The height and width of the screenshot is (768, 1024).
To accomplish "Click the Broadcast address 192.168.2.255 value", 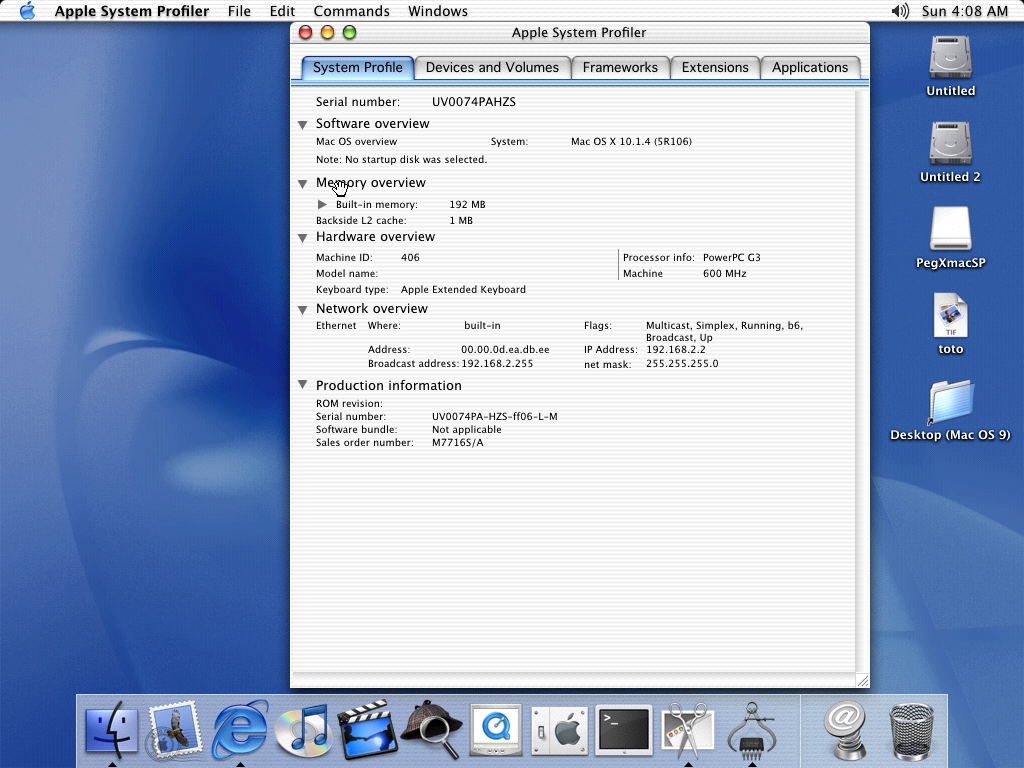I will (x=497, y=364).
